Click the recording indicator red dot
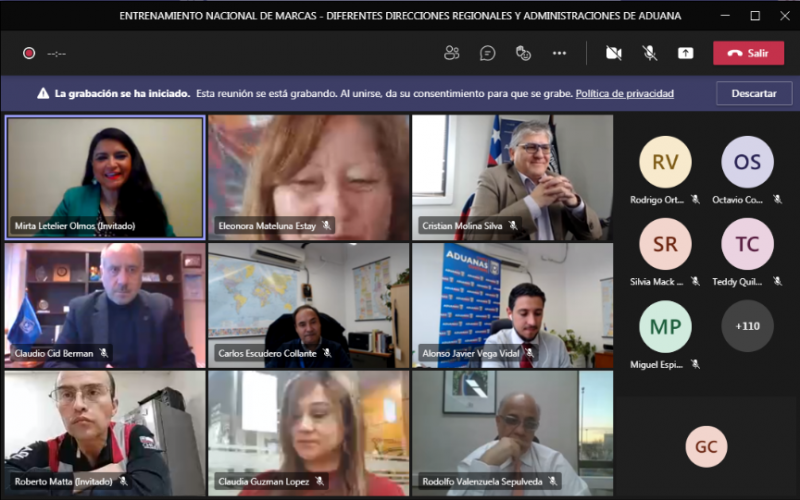 (29, 53)
